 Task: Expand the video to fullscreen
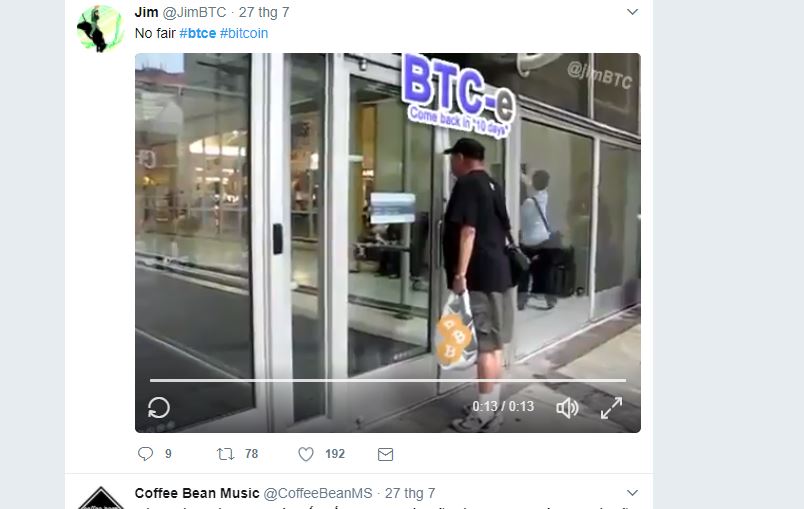pos(611,408)
